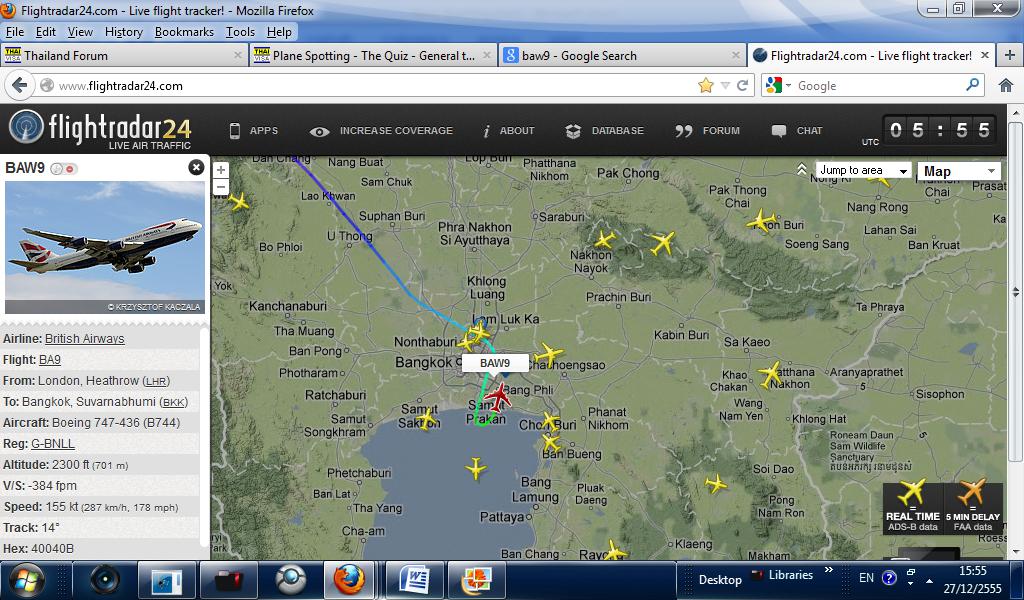Open the Jump to area dropdown
The height and width of the screenshot is (600, 1024).
[863, 170]
